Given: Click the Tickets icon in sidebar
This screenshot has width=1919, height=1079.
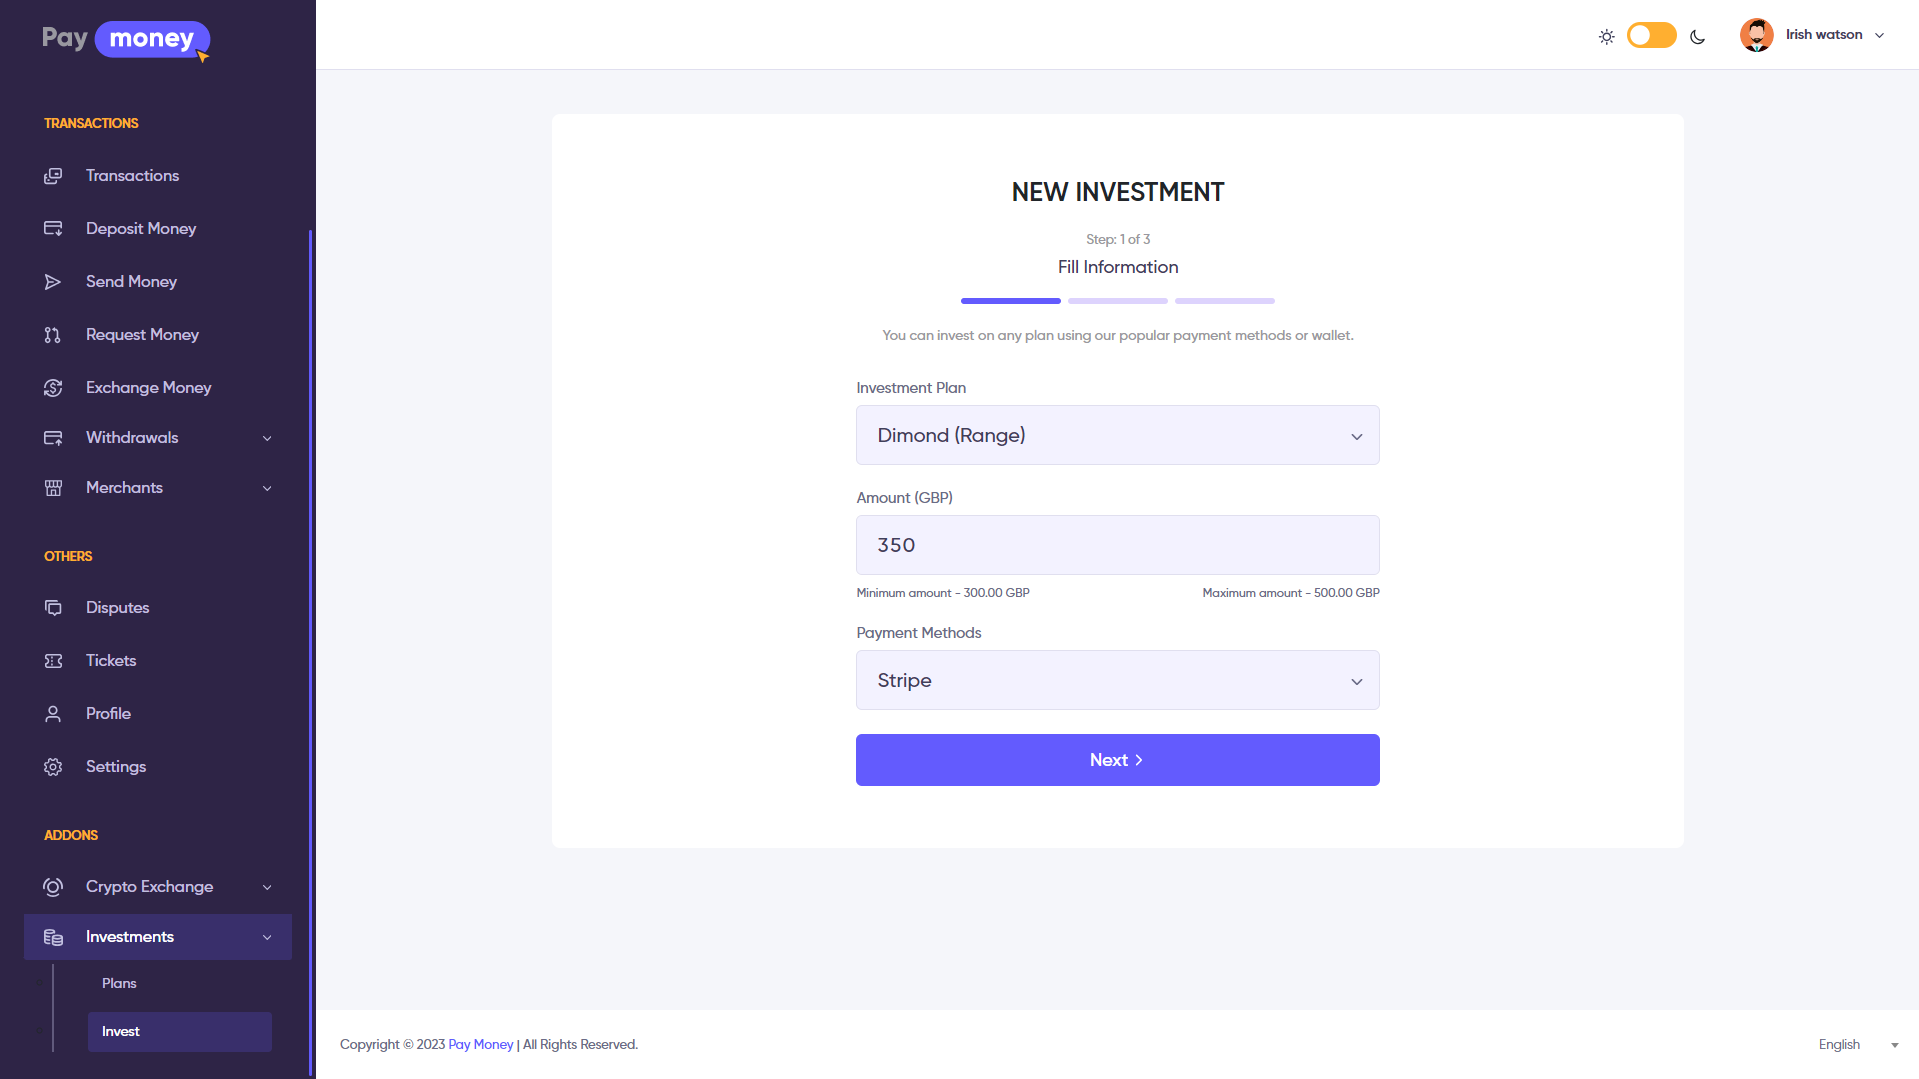Looking at the screenshot, I should (53, 661).
